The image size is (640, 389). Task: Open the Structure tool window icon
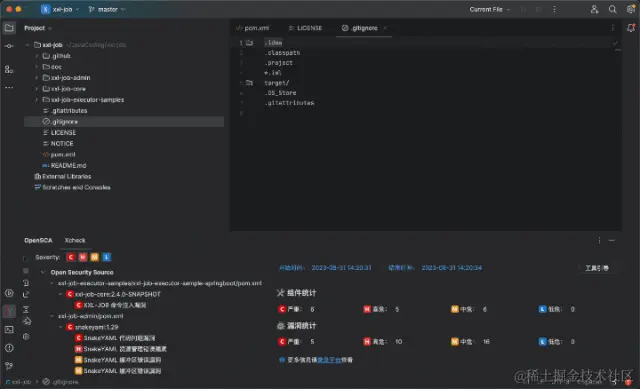[x=9, y=69]
